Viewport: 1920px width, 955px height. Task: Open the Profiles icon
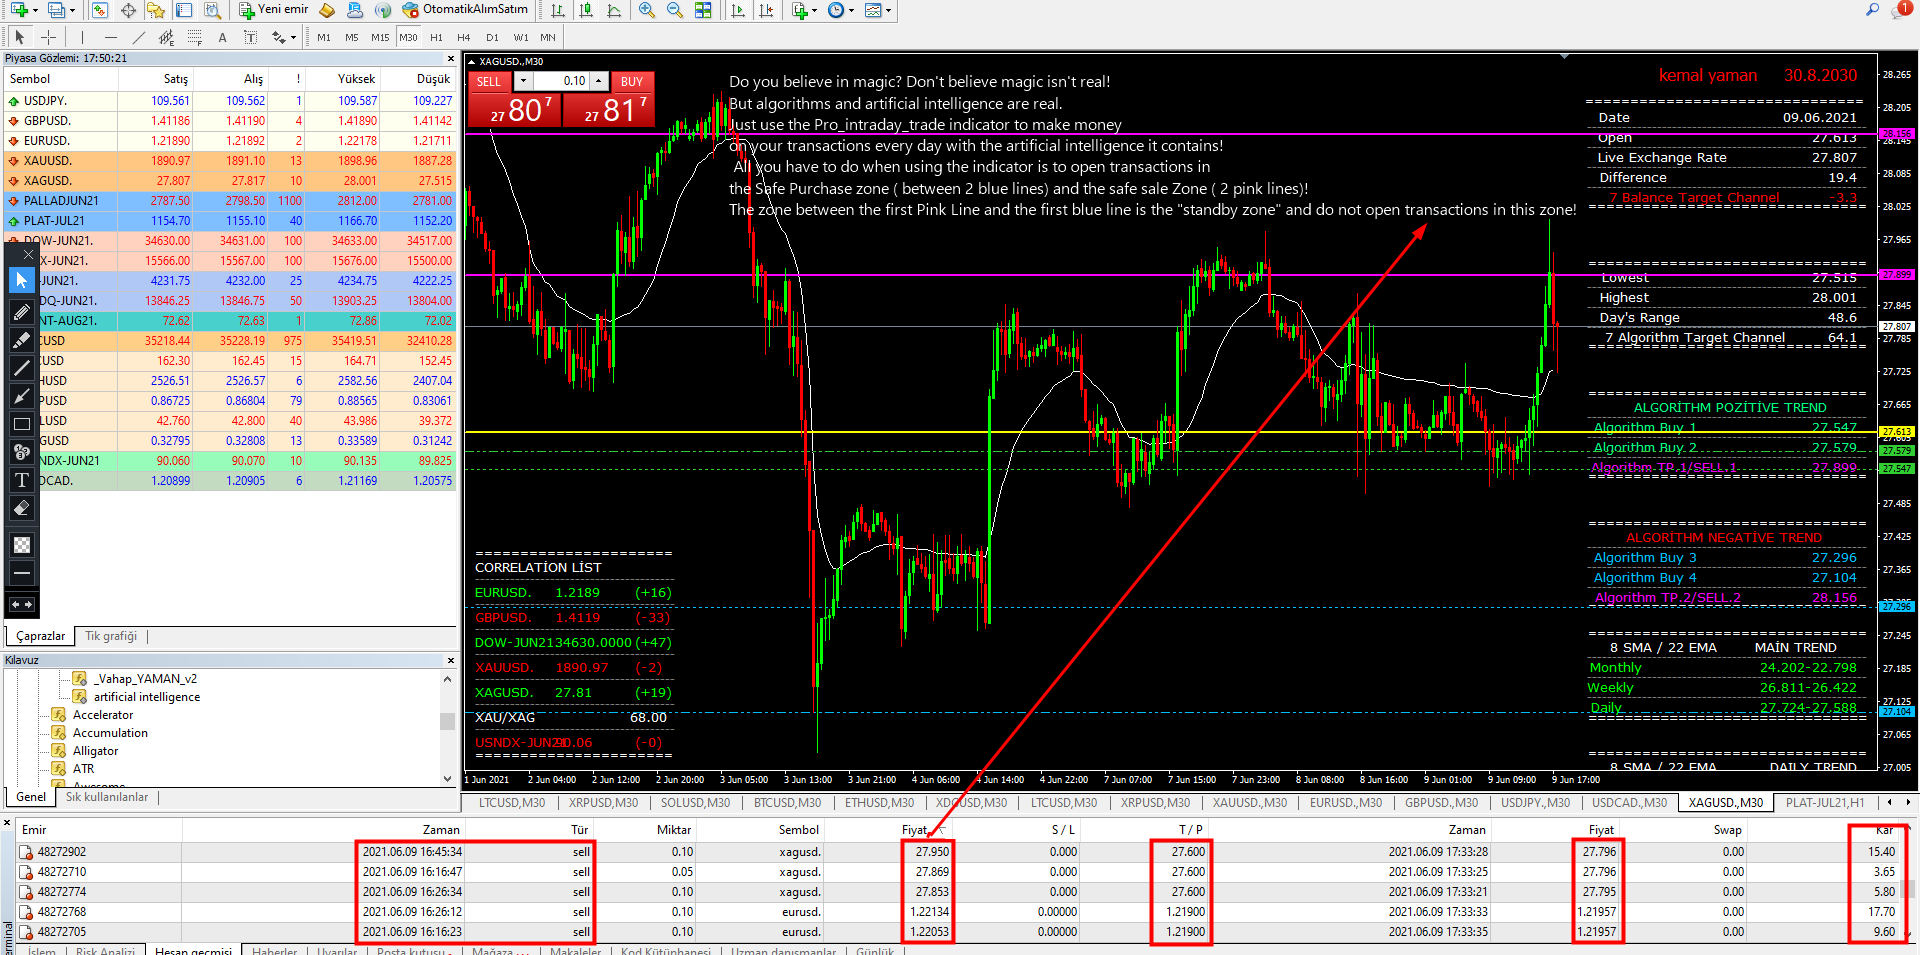click(57, 10)
